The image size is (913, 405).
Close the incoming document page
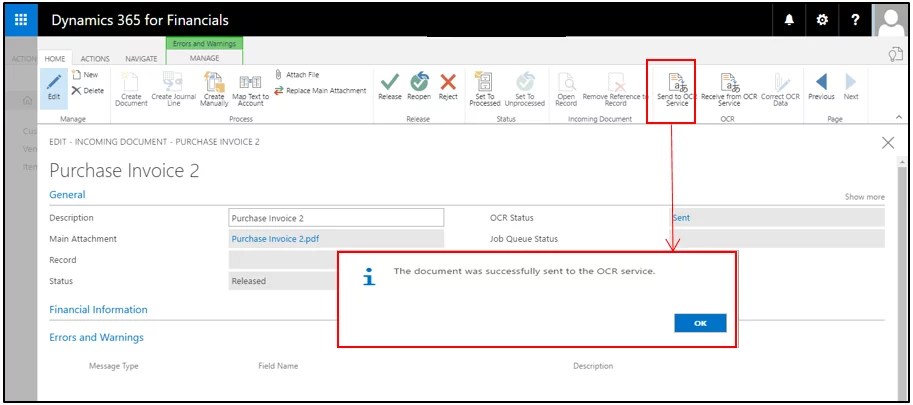(x=888, y=143)
